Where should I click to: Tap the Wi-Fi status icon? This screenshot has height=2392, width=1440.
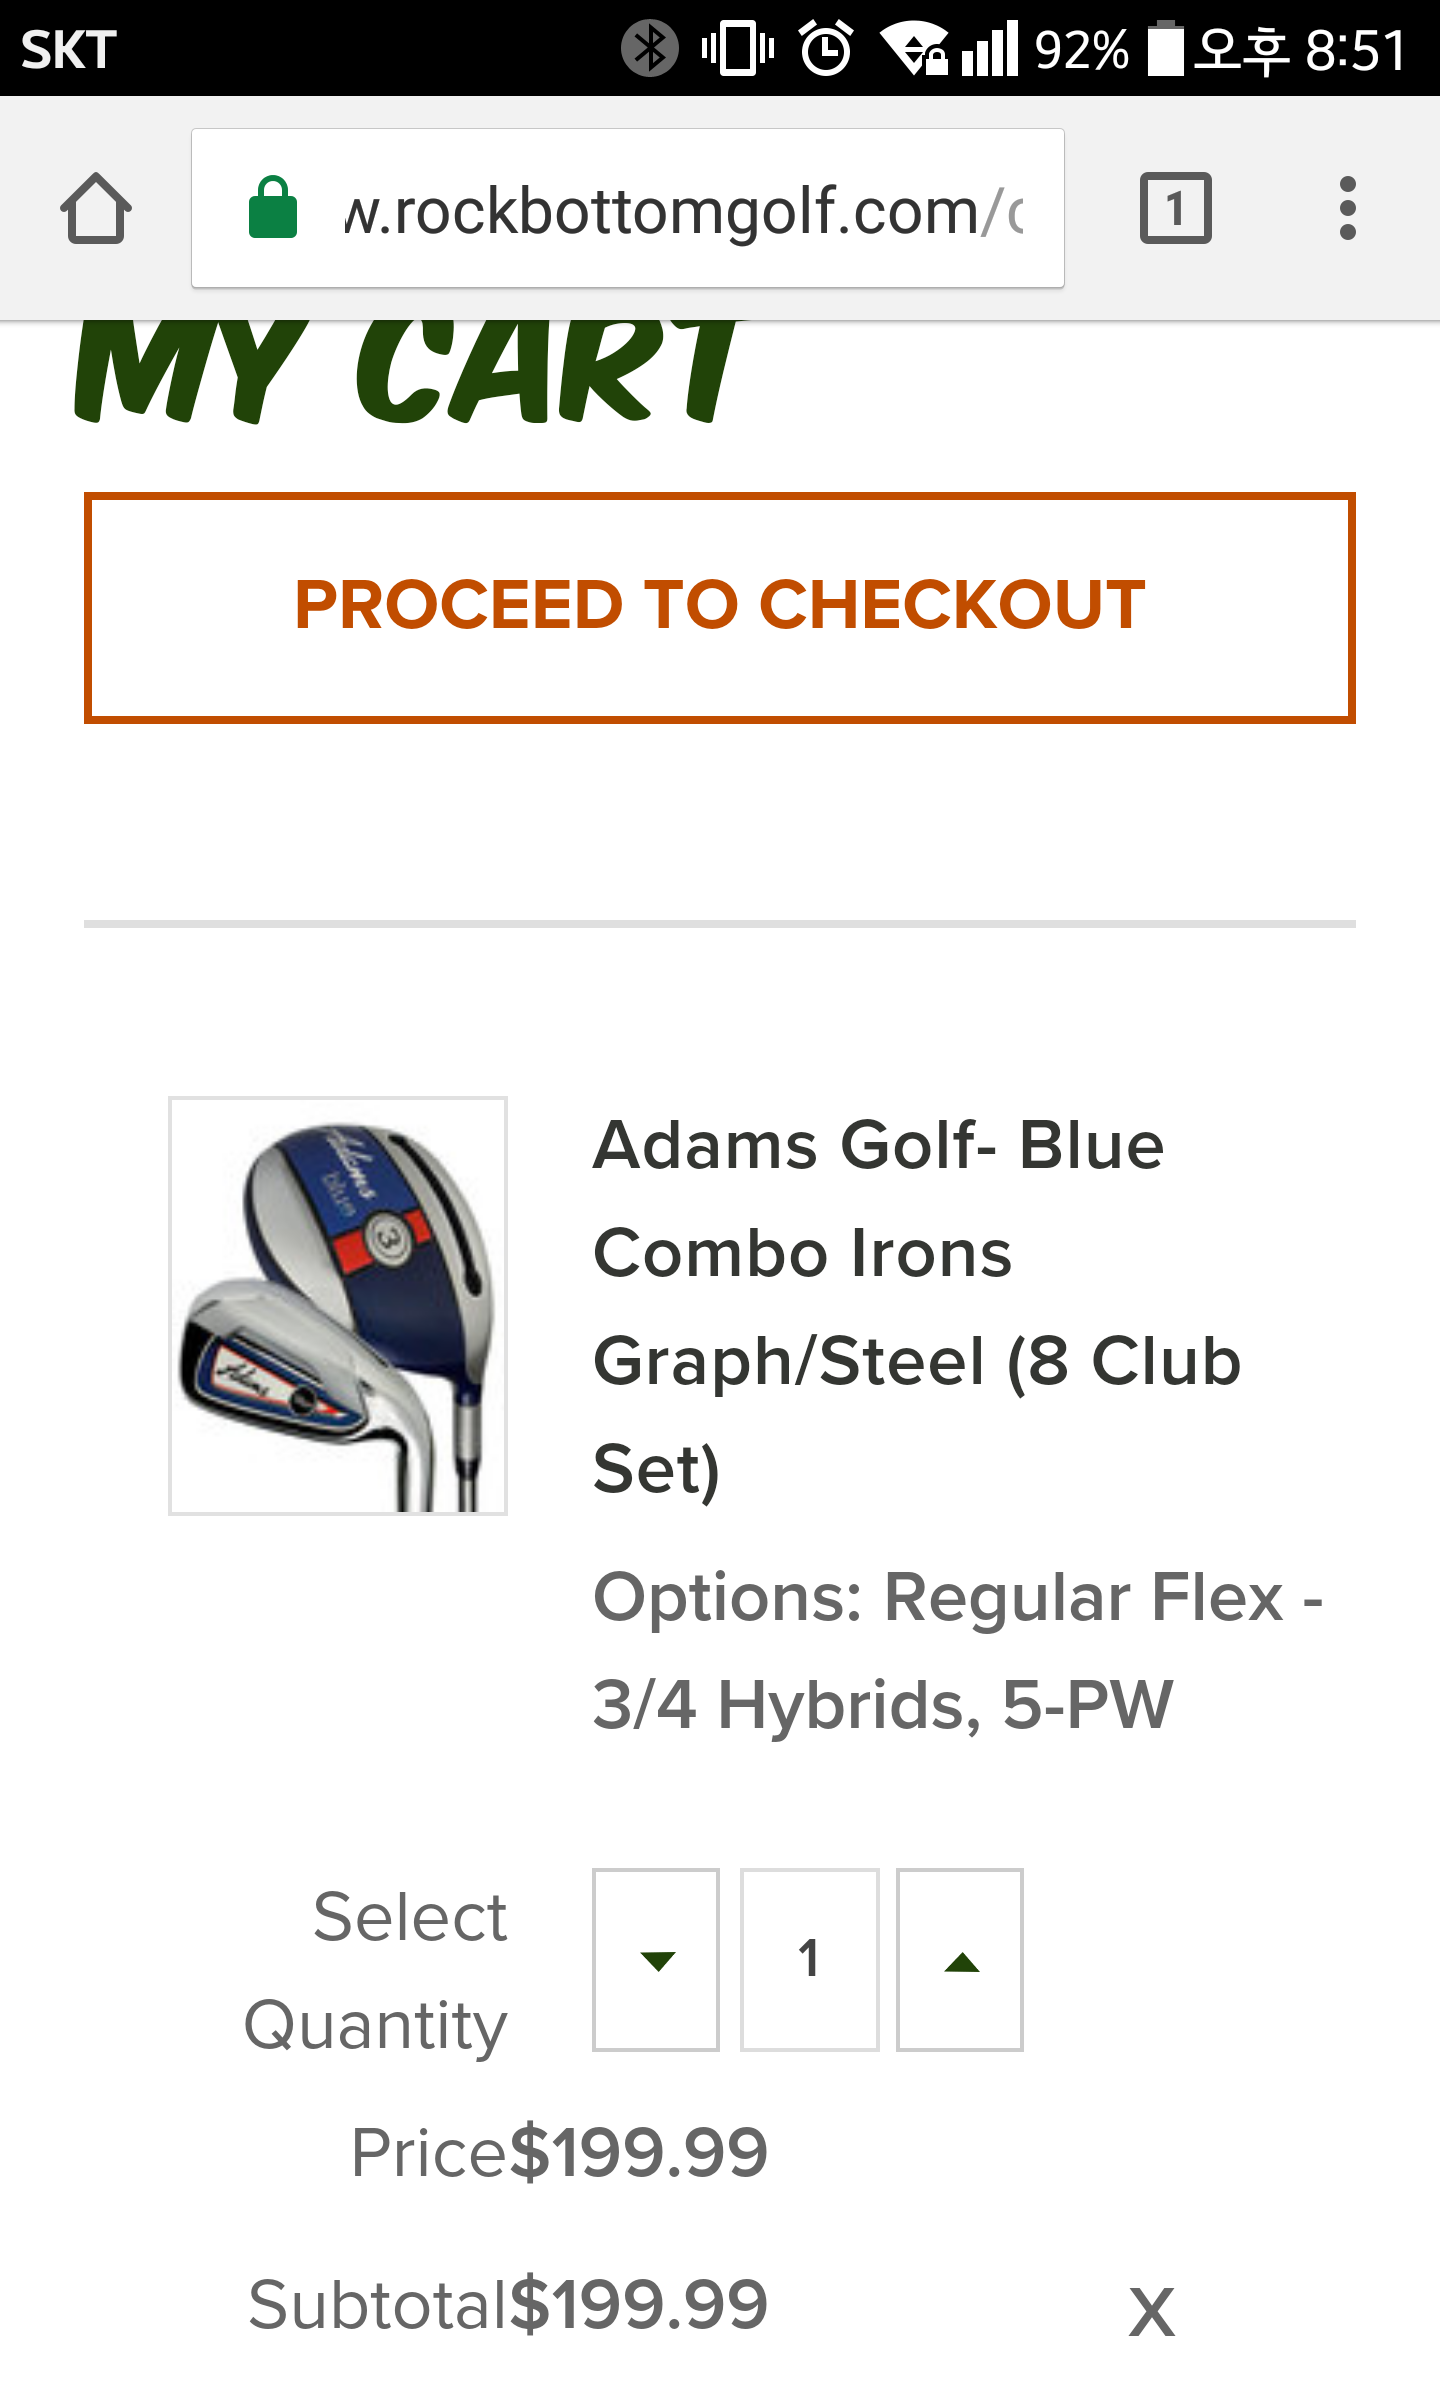click(x=914, y=48)
